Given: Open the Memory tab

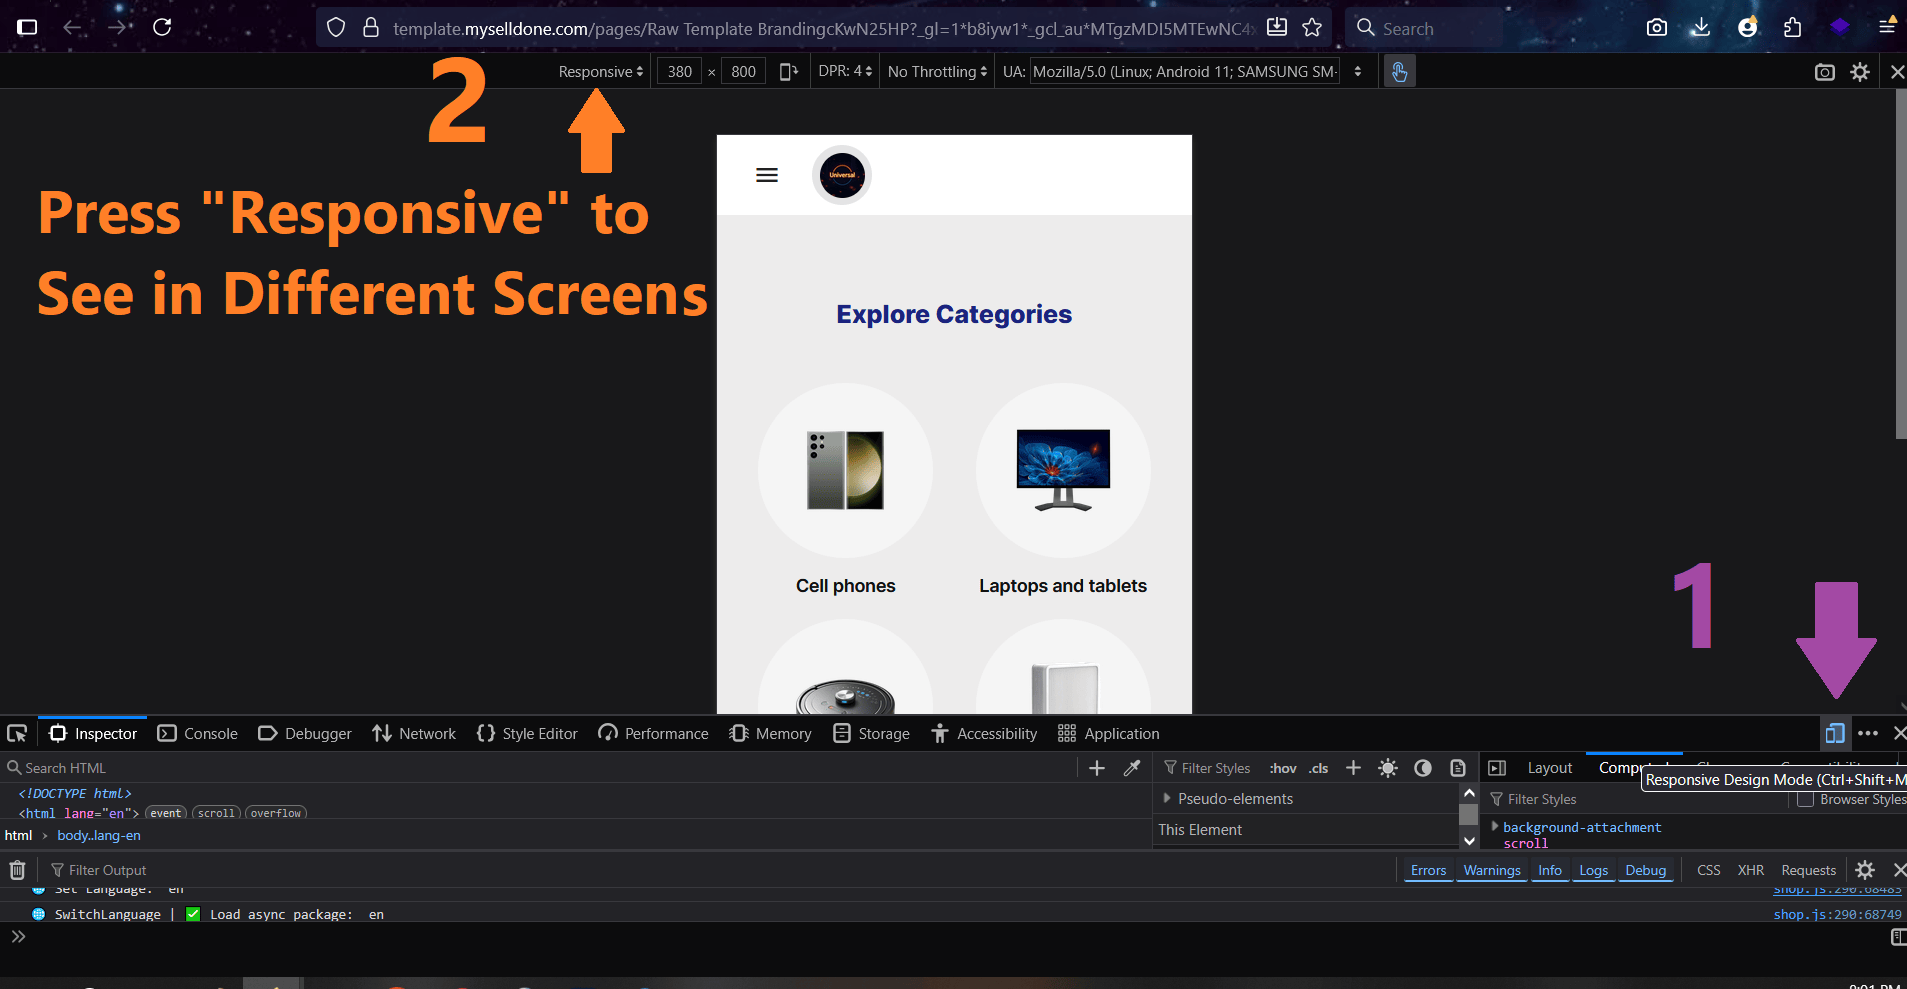Looking at the screenshot, I should [x=770, y=733].
